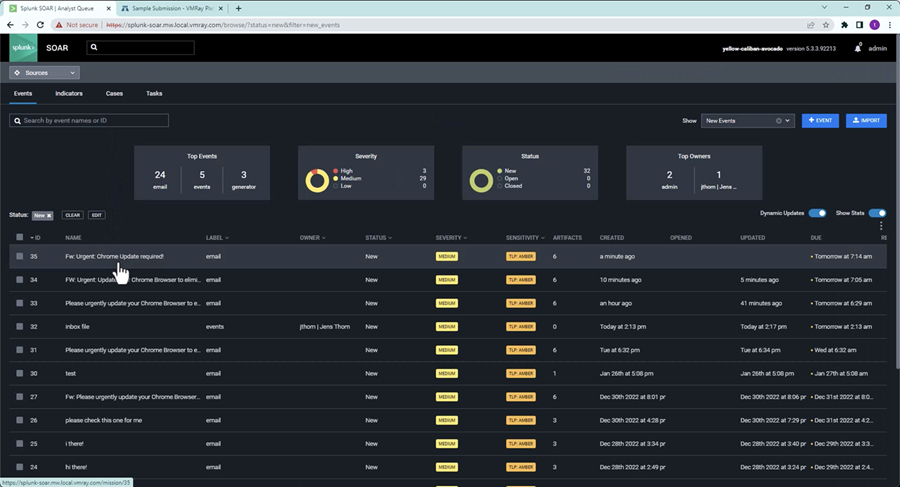The image size is (900, 487).
Task: Select checkbox for event 33
Action: tap(20, 303)
